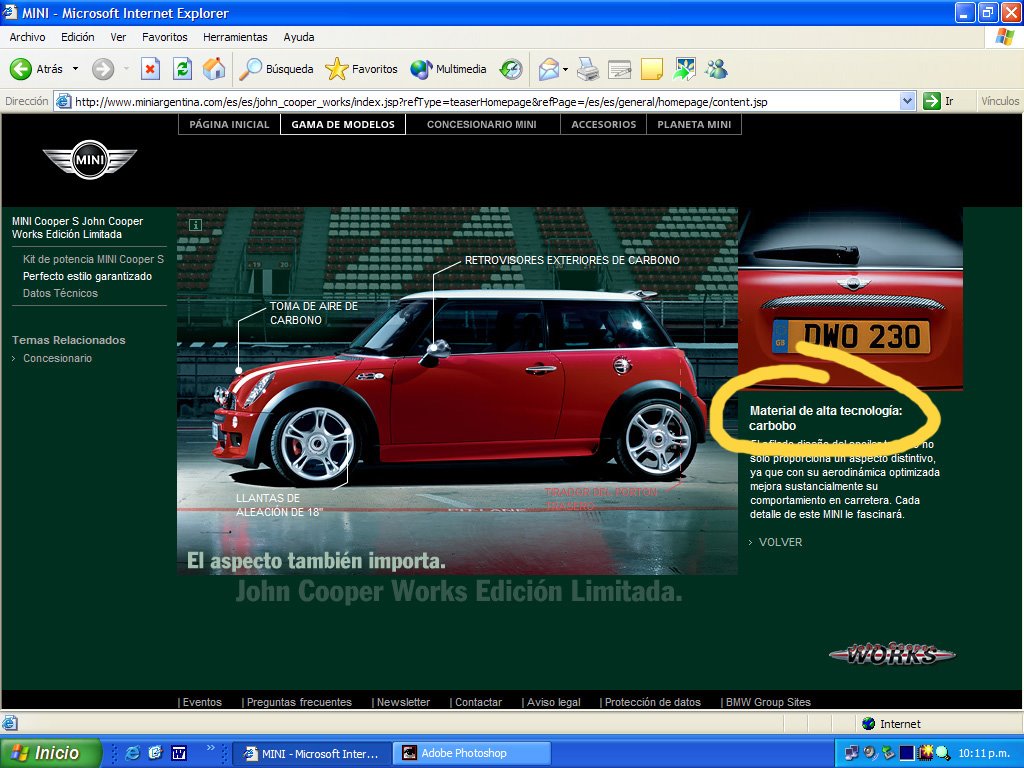Image resolution: width=1024 pixels, height=768 pixels.
Task: Click the John Cooper Works logo
Action: pos(892,653)
